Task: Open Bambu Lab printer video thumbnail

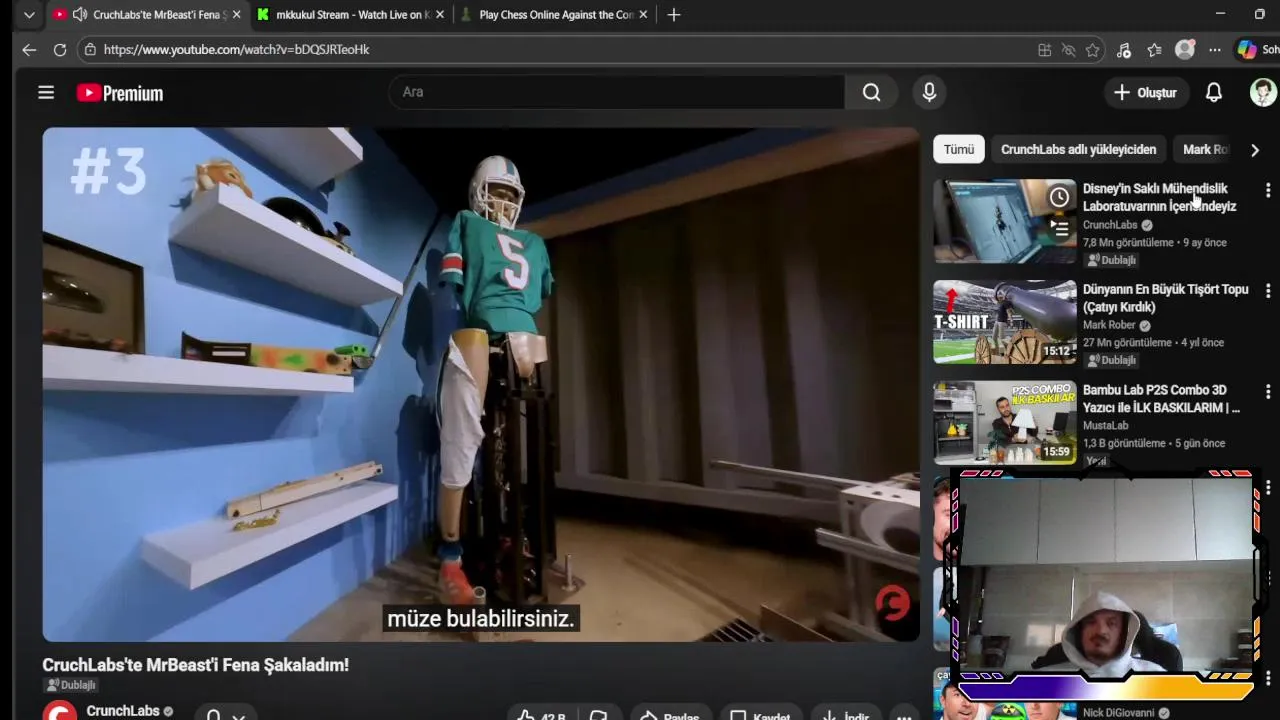Action: 1004,422
